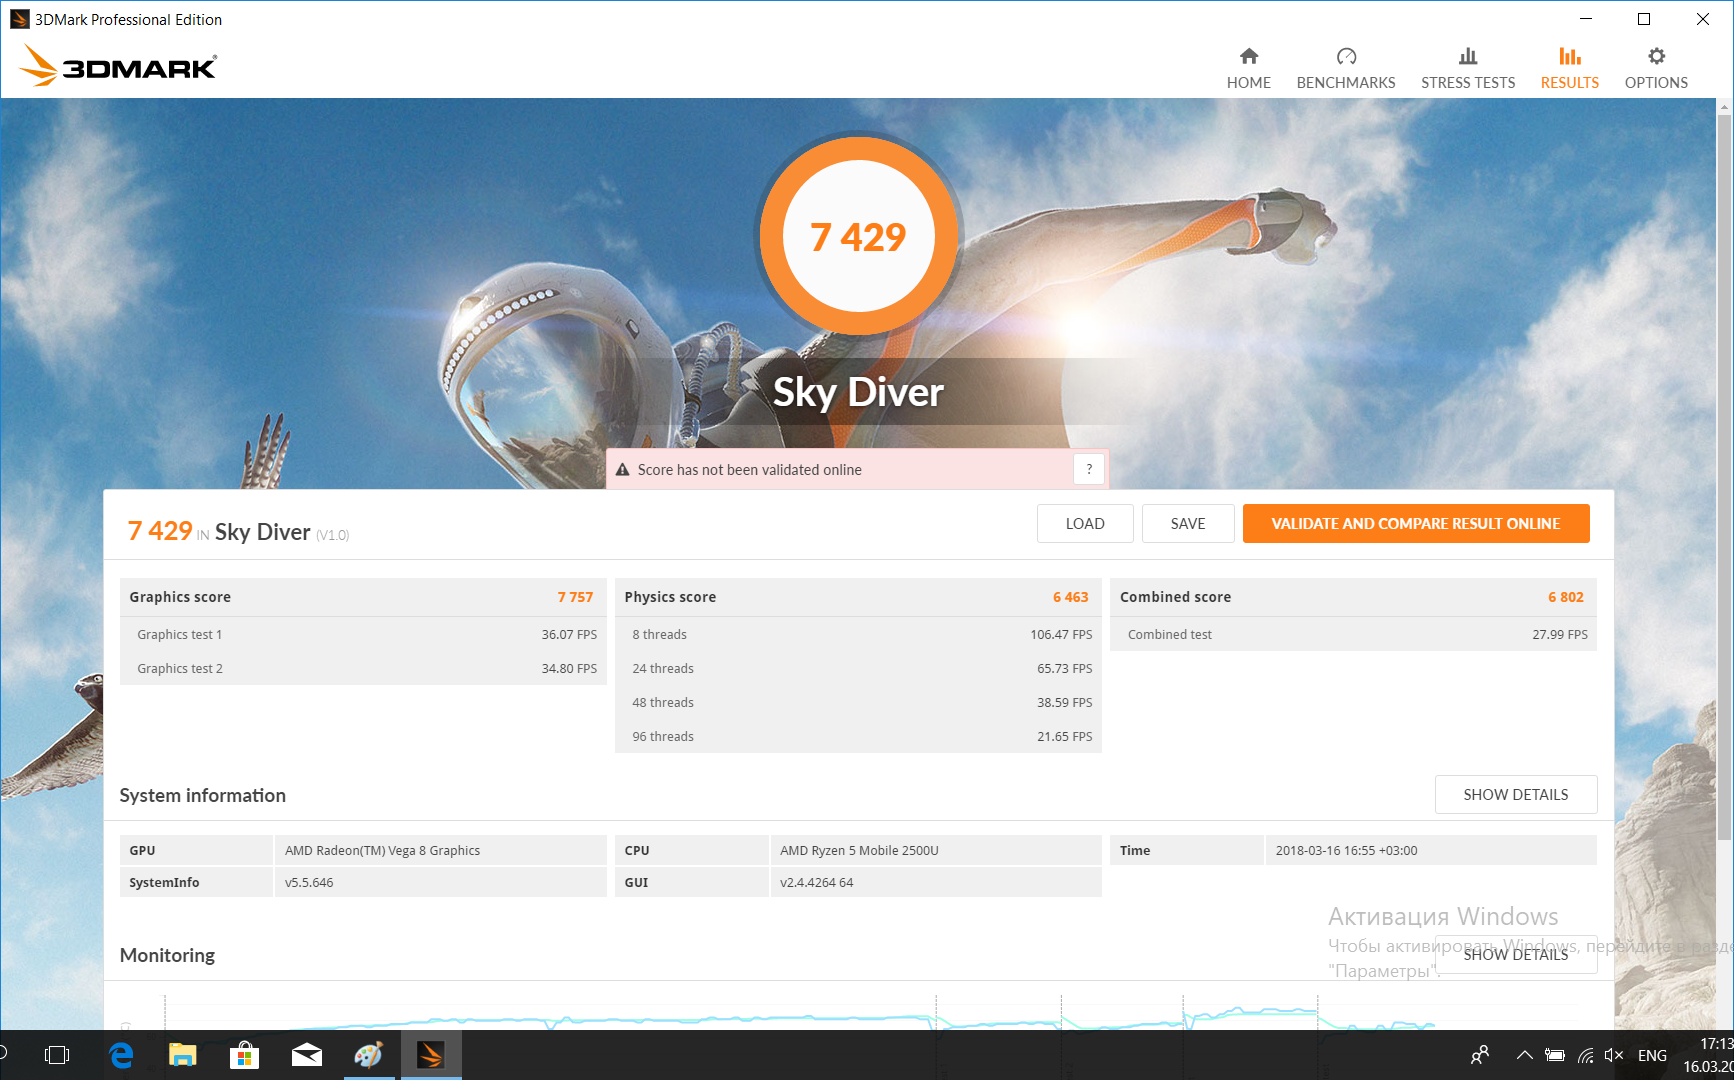Select the 24 threads row
1734x1080 pixels.
[x=858, y=668]
